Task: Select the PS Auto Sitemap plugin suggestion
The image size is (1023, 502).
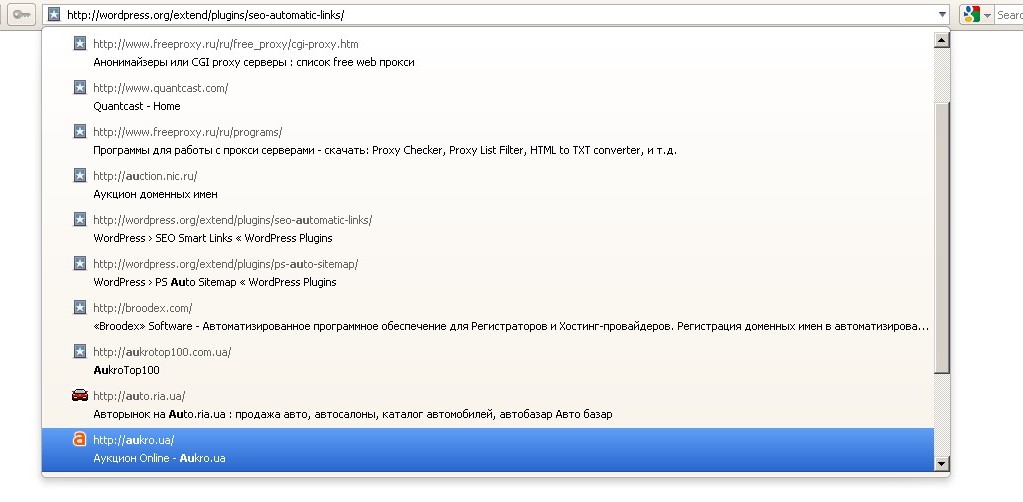Action: click(488, 273)
